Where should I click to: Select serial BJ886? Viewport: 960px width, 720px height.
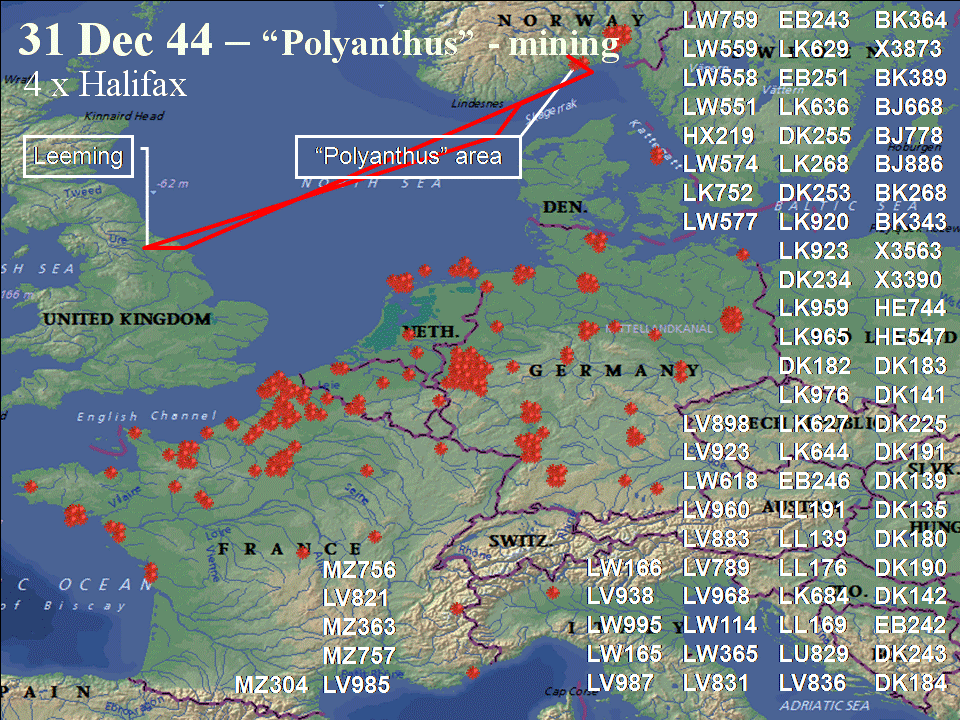click(909, 164)
